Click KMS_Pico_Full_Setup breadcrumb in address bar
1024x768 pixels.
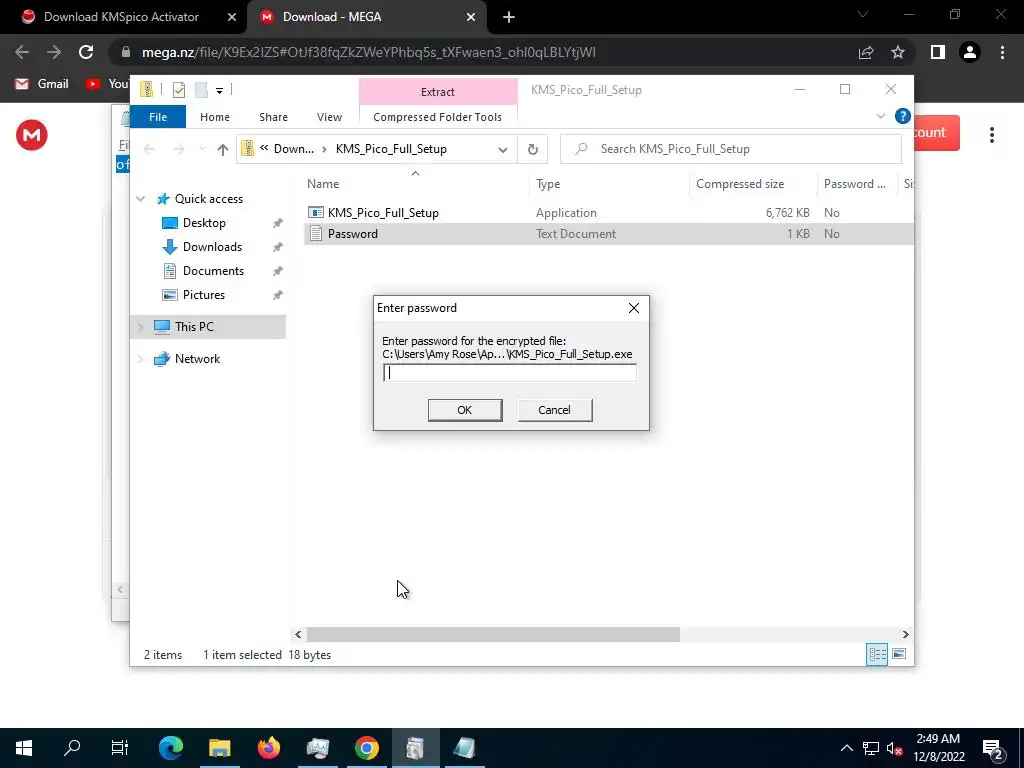click(x=391, y=149)
